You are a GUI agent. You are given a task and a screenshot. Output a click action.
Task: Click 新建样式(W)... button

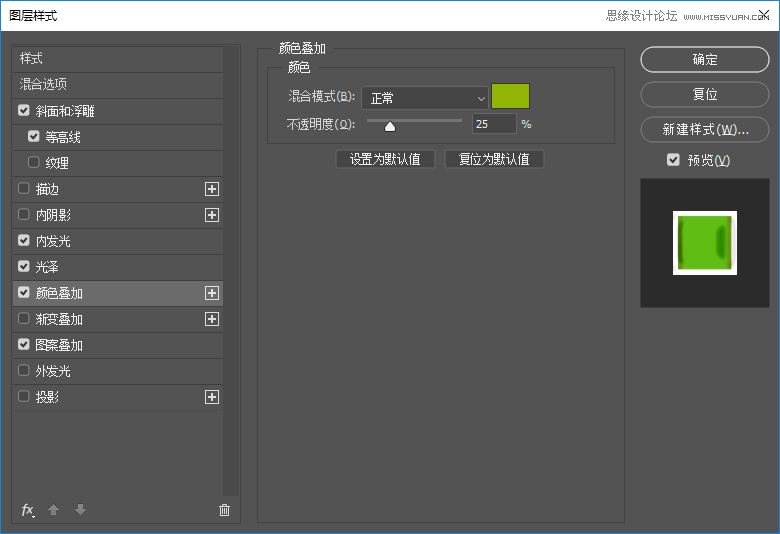[x=705, y=129]
